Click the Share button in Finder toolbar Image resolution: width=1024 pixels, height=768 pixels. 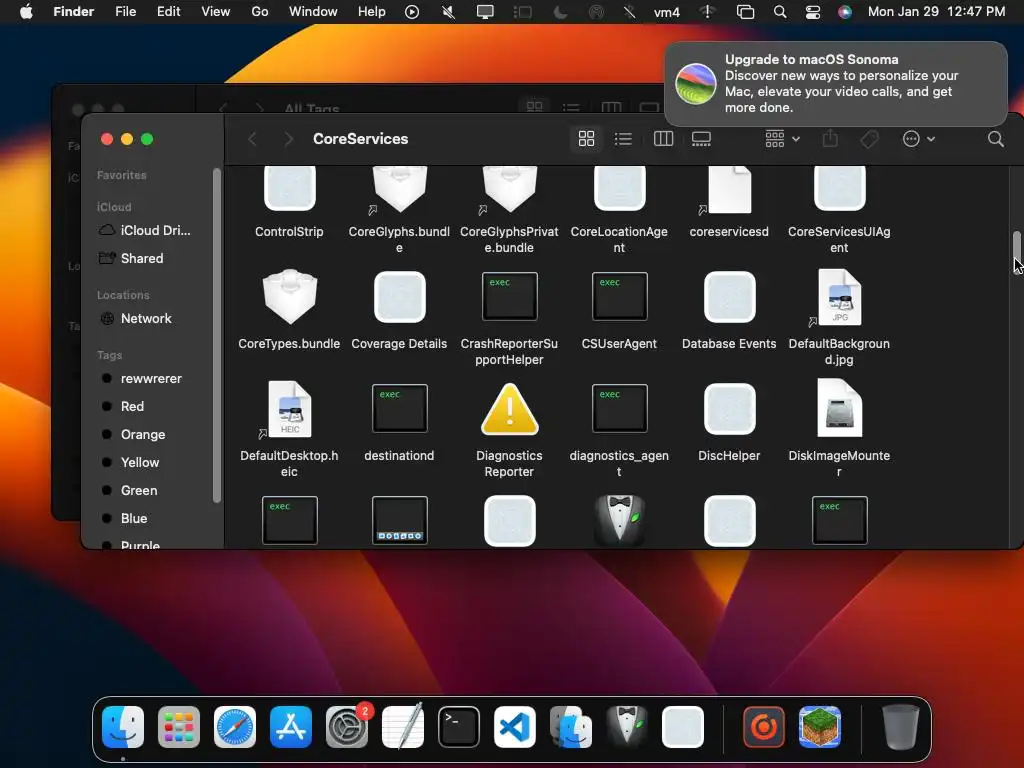pyautogui.click(x=830, y=138)
